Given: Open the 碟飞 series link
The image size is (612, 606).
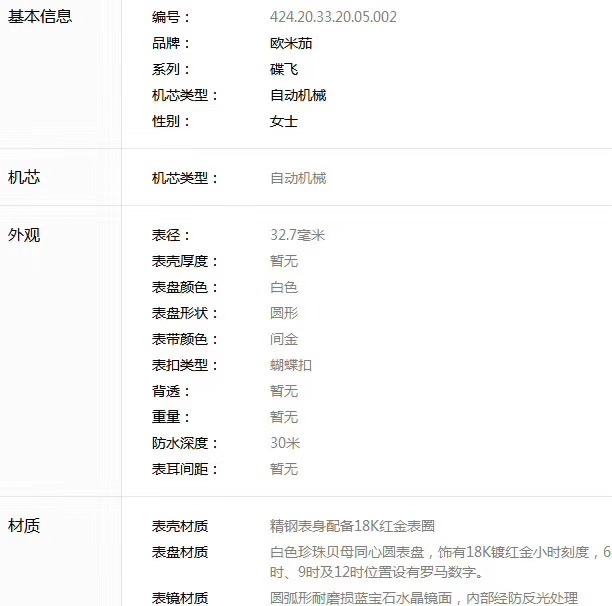Looking at the screenshot, I should point(284,70).
